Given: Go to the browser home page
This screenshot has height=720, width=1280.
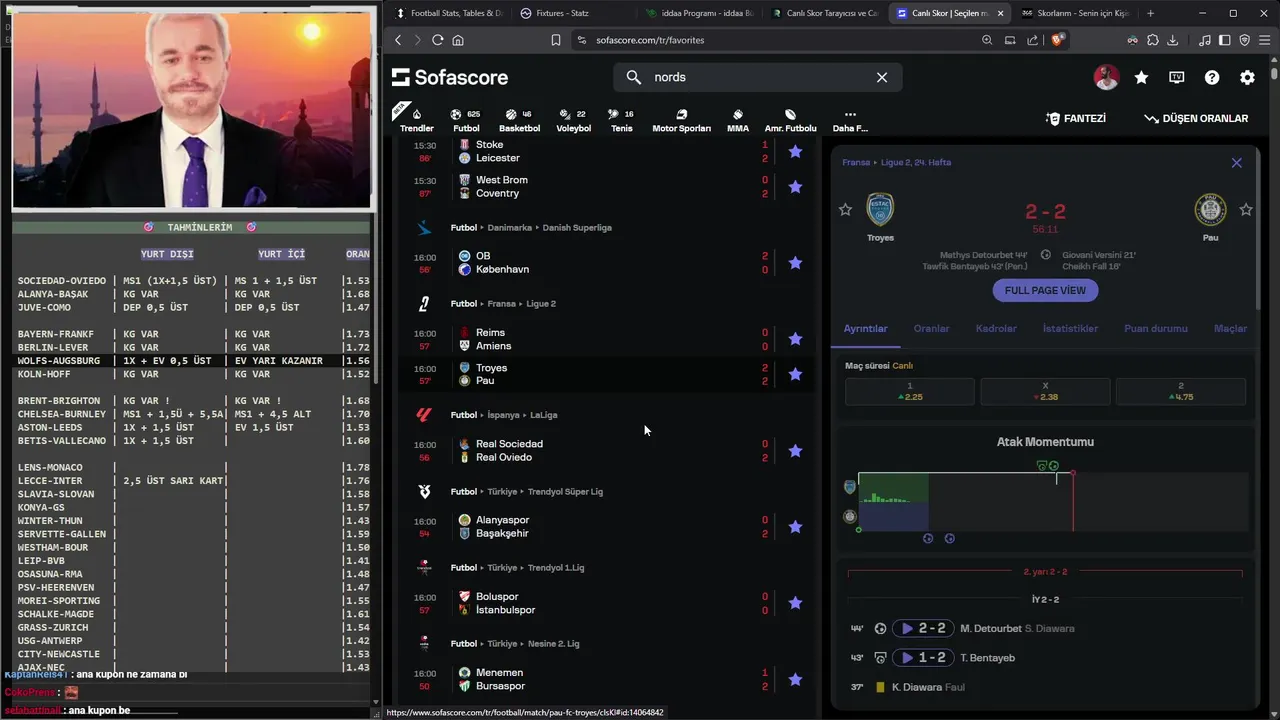Looking at the screenshot, I should pos(458,40).
